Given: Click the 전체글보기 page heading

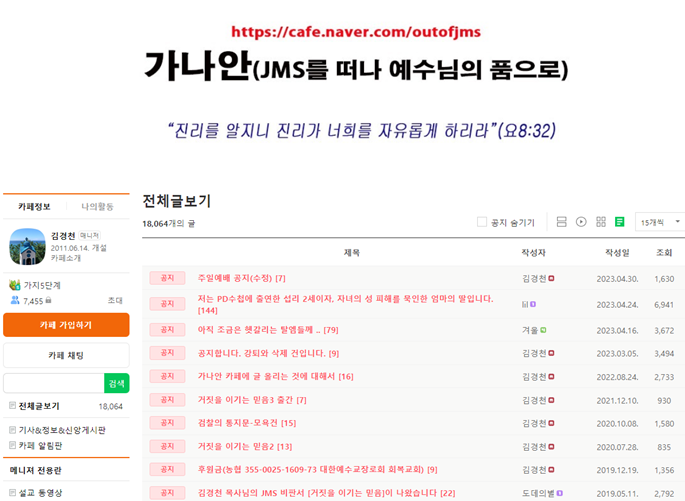Looking at the screenshot, I should tap(176, 201).
